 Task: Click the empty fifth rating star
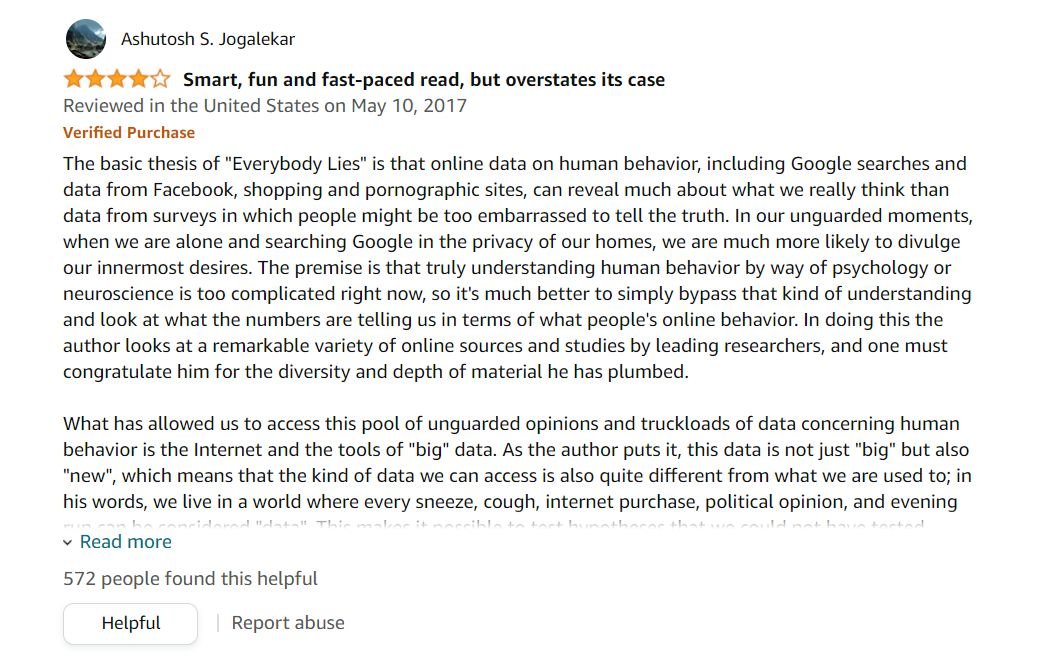coord(160,80)
